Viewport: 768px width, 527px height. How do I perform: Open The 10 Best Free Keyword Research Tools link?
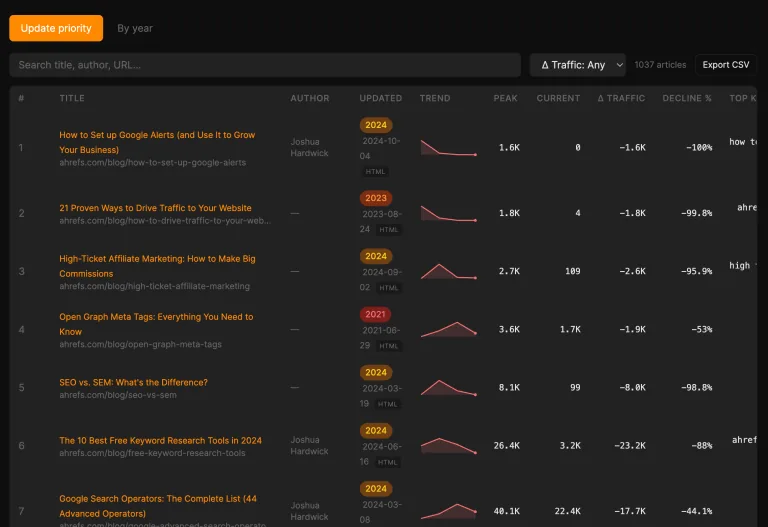click(x=160, y=440)
